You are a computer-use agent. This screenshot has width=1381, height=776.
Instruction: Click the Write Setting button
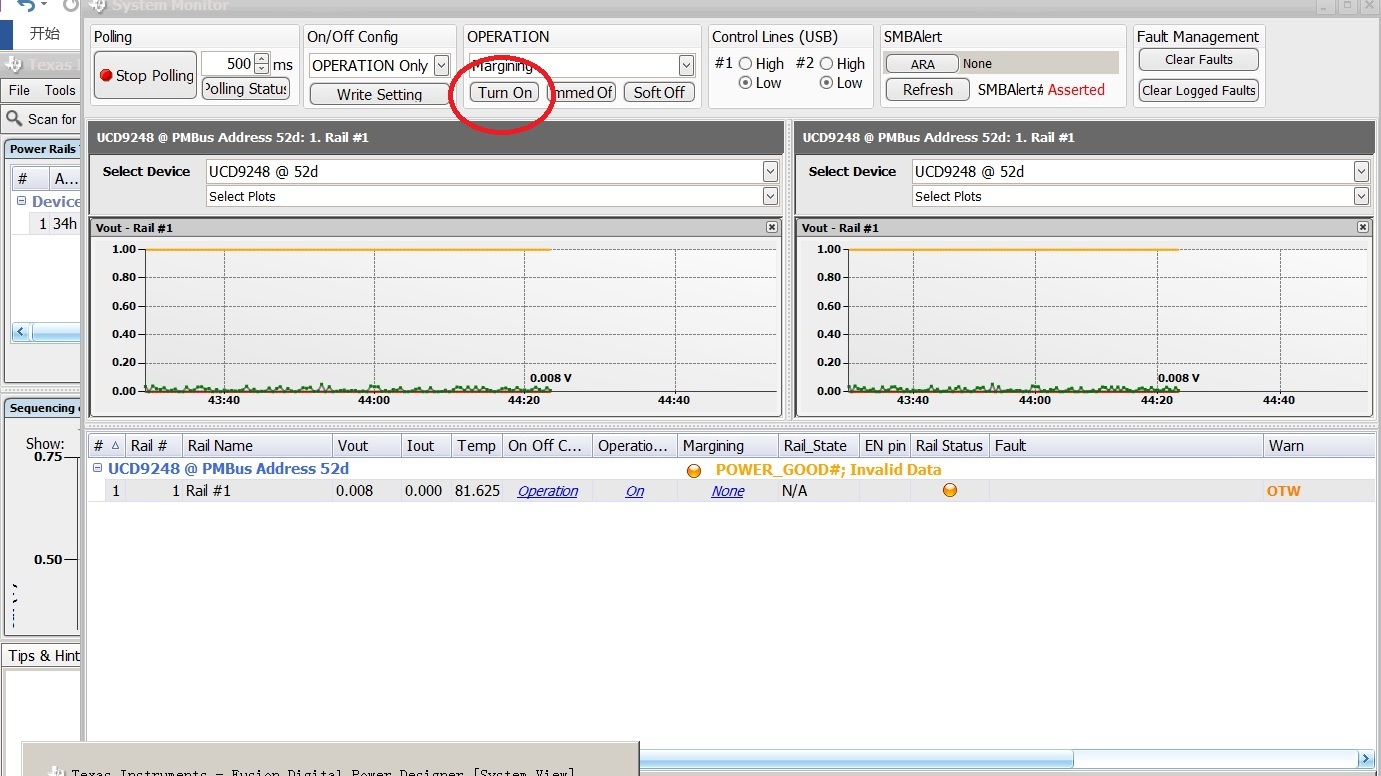tap(379, 94)
